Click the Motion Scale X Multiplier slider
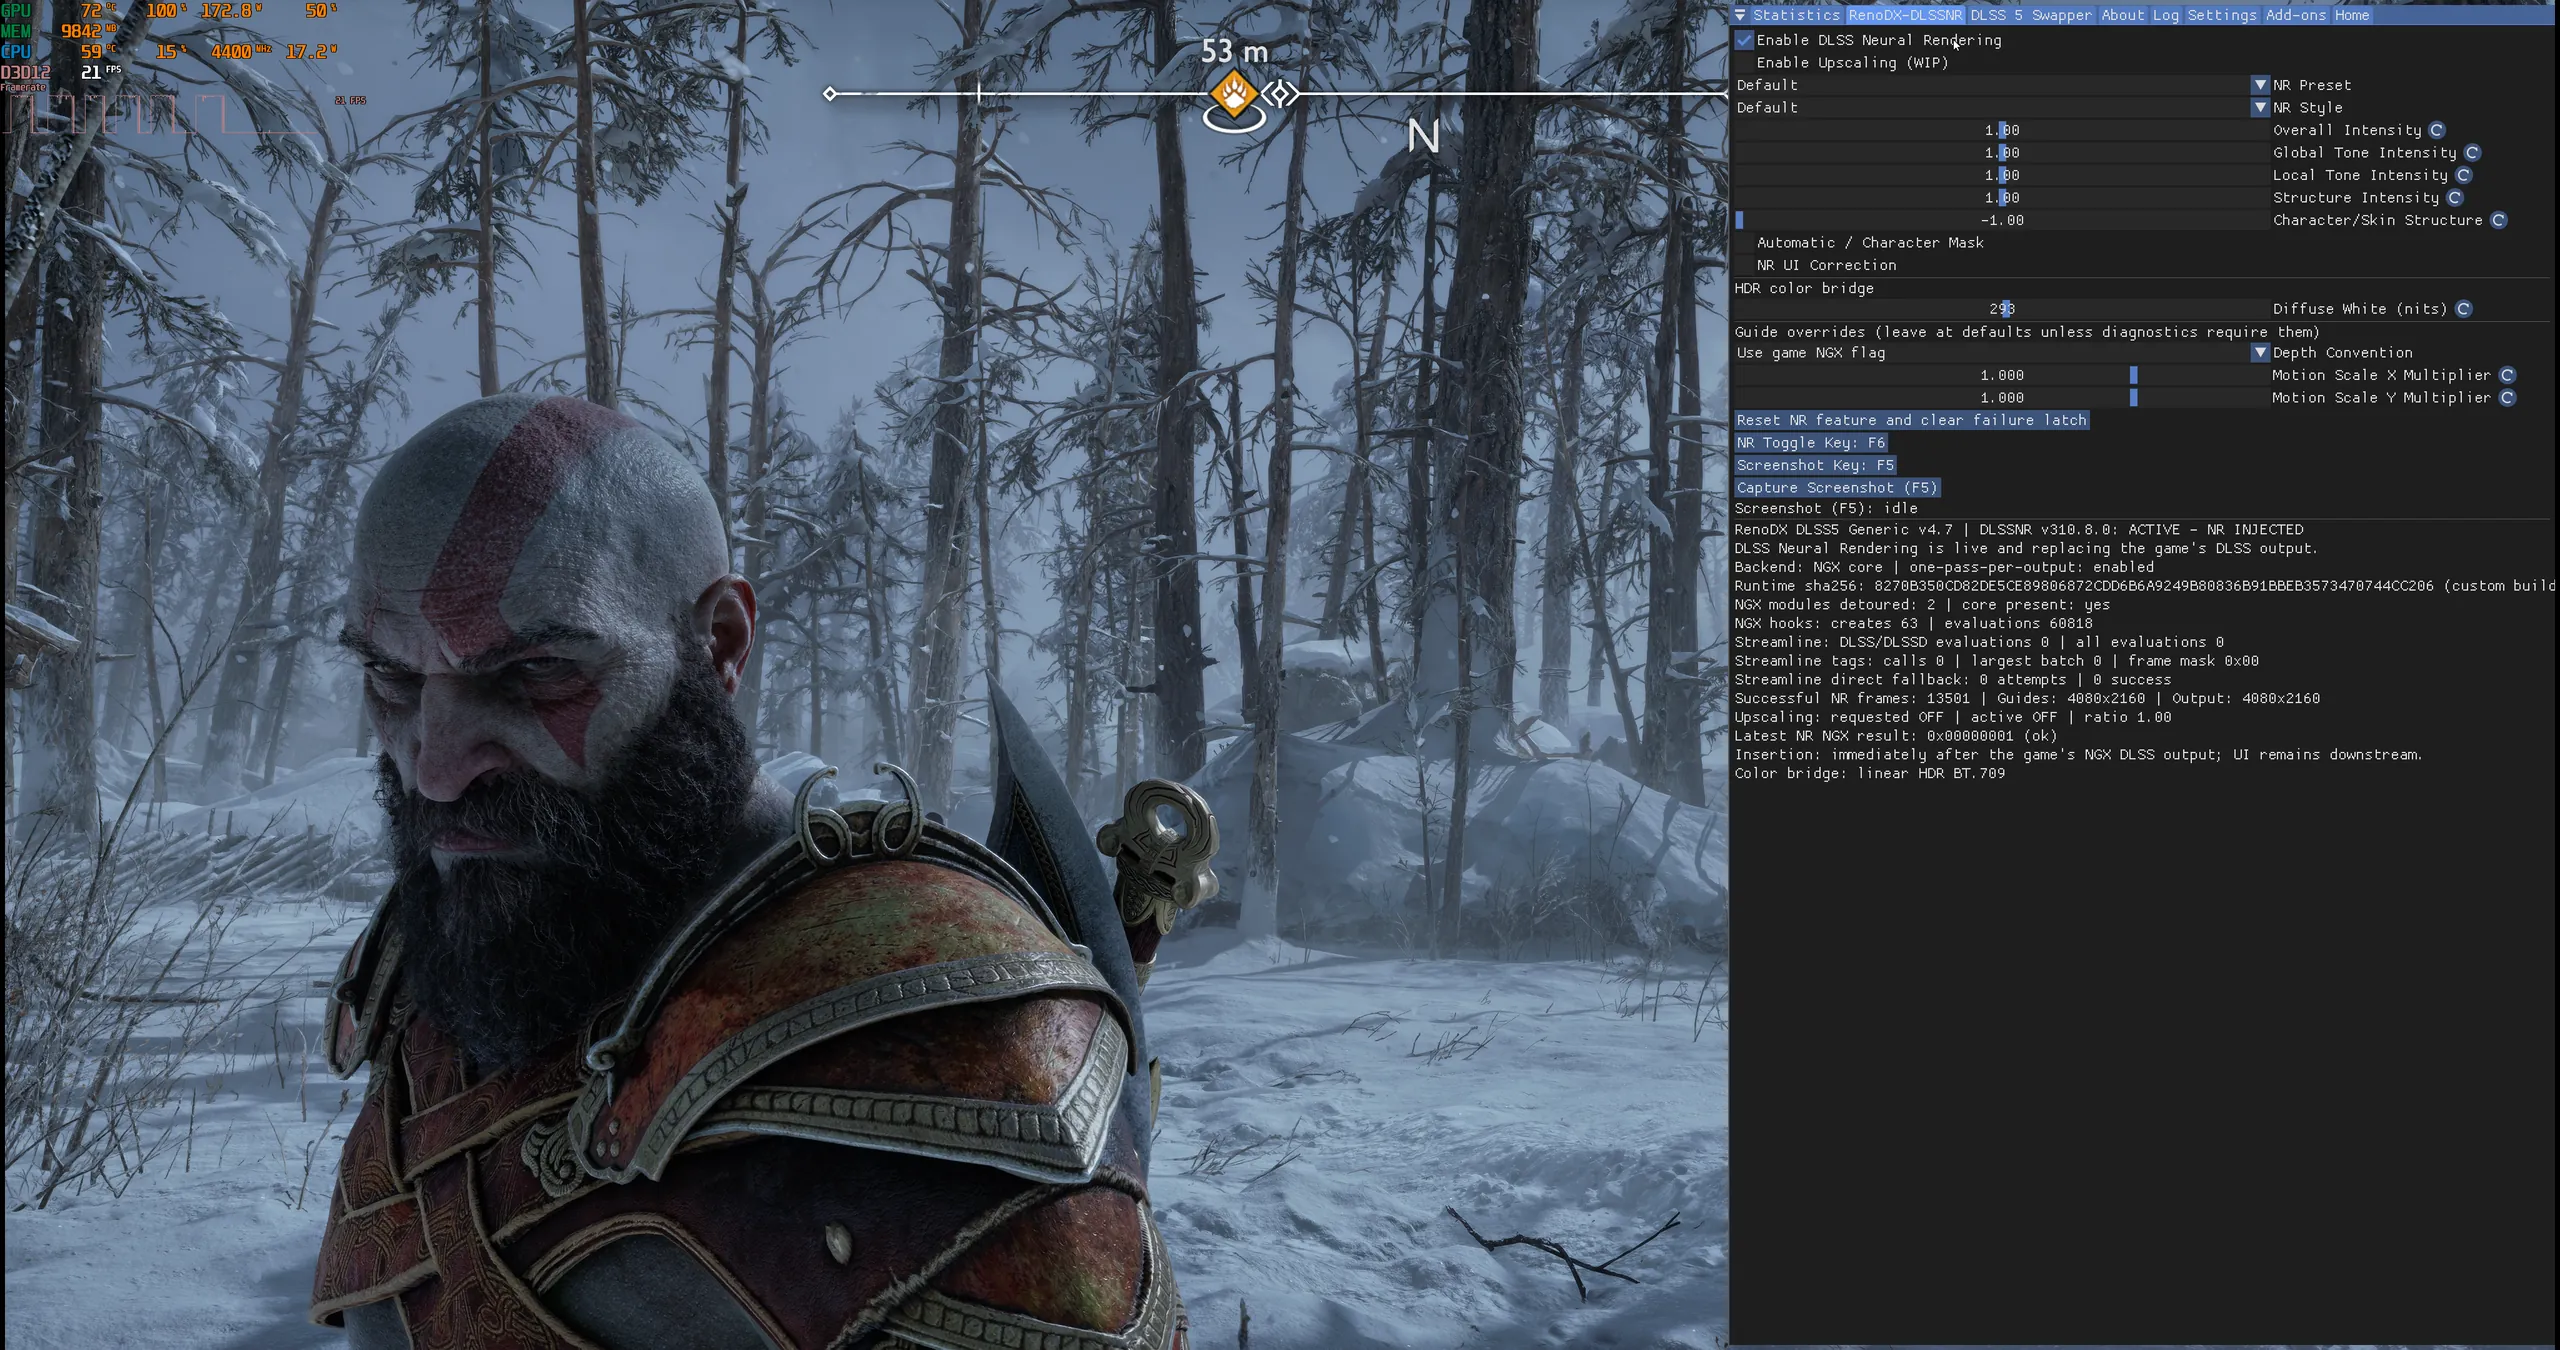The width and height of the screenshot is (2560, 1350). coord(2001,375)
